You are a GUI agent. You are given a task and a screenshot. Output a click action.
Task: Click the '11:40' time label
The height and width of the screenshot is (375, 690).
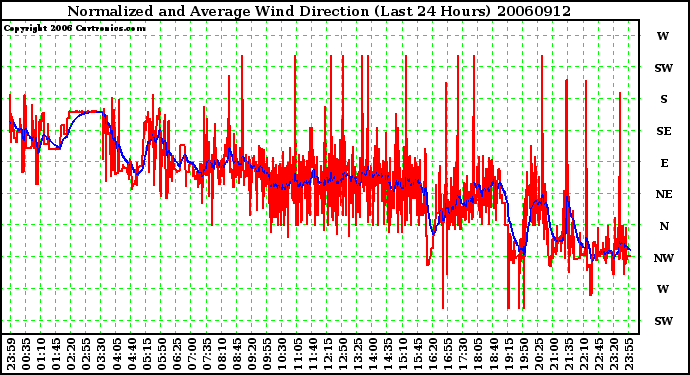point(313,354)
